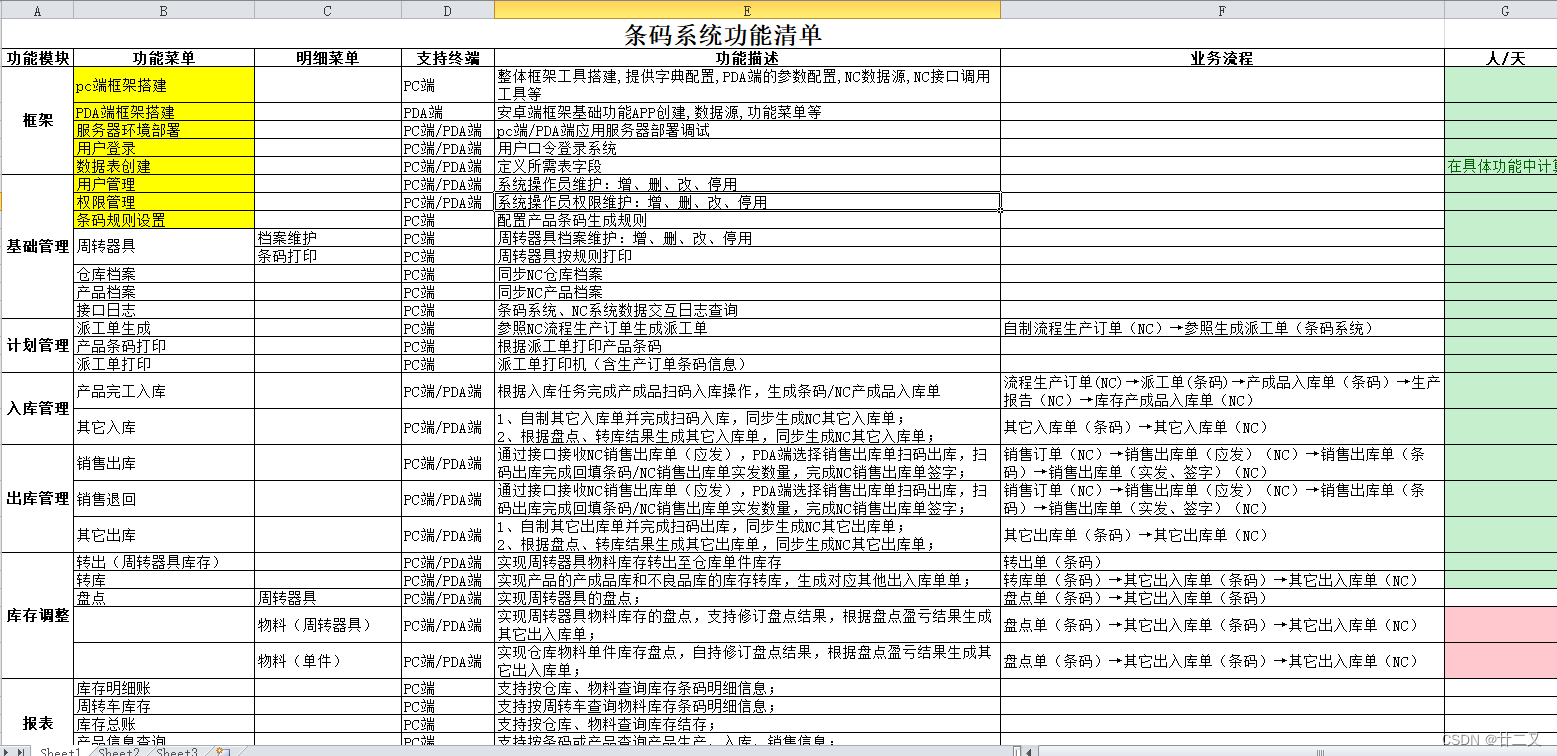The height and width of the screenshot is (756, 1557).
Task: Select the 基础管理 module cell
Action: point(37,247)
